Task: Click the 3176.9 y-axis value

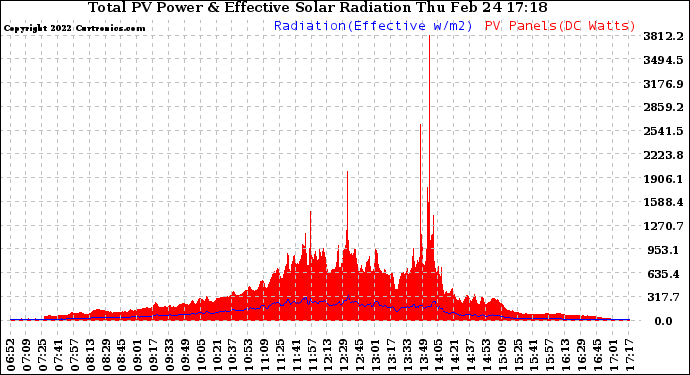Action: (663, 84)
